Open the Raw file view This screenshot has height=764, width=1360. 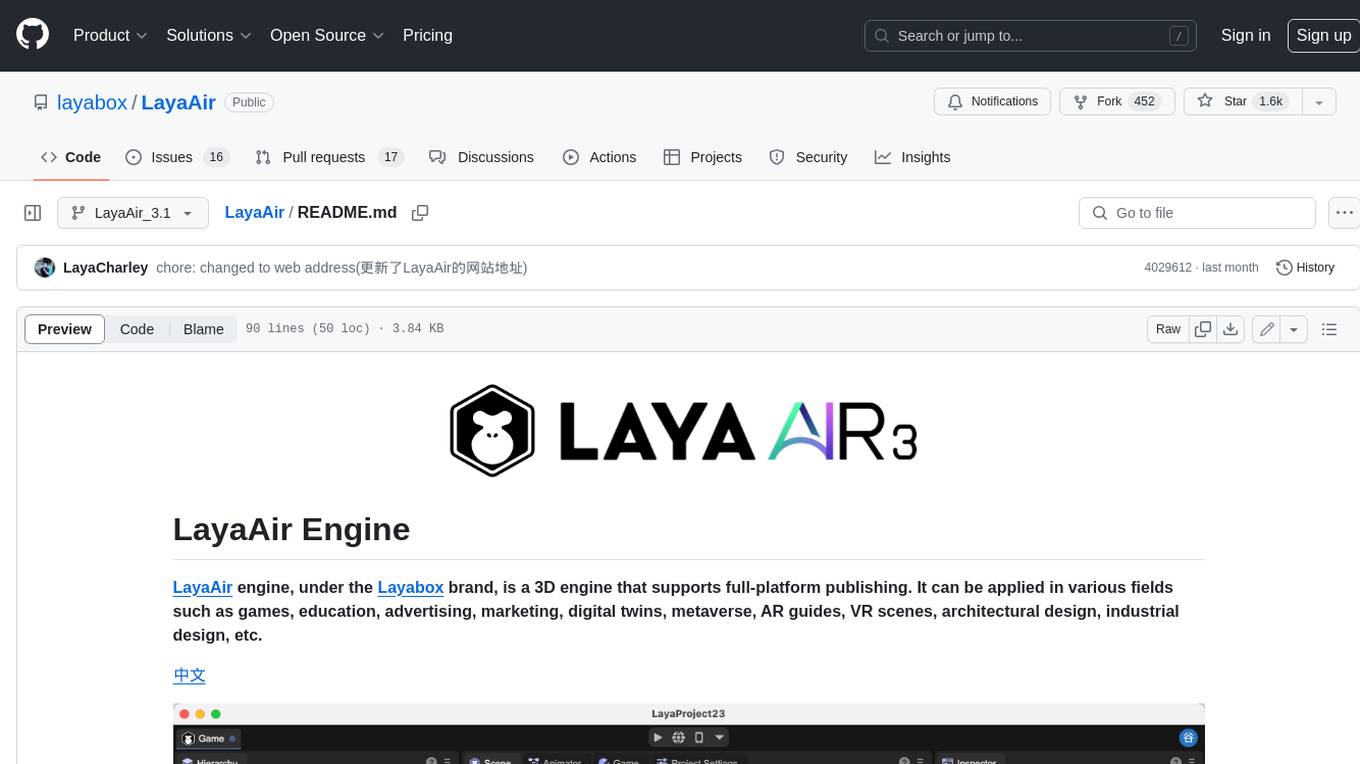[x=1168, y=329]
